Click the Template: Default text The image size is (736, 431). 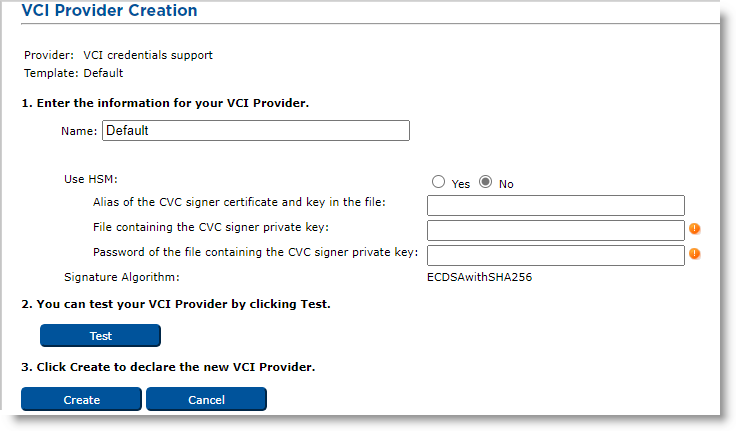pyautogui.click(x=73, y=73)
